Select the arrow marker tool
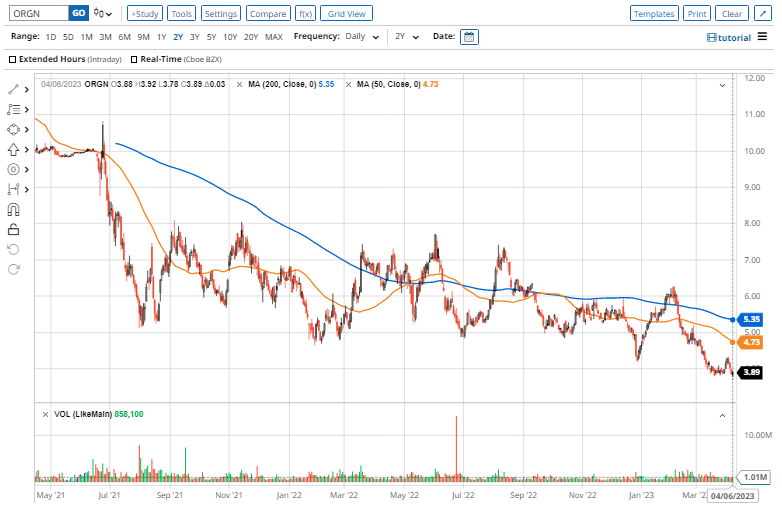Image resolution: width=782 pixels, height=516 pixels. tap(13, 150)
